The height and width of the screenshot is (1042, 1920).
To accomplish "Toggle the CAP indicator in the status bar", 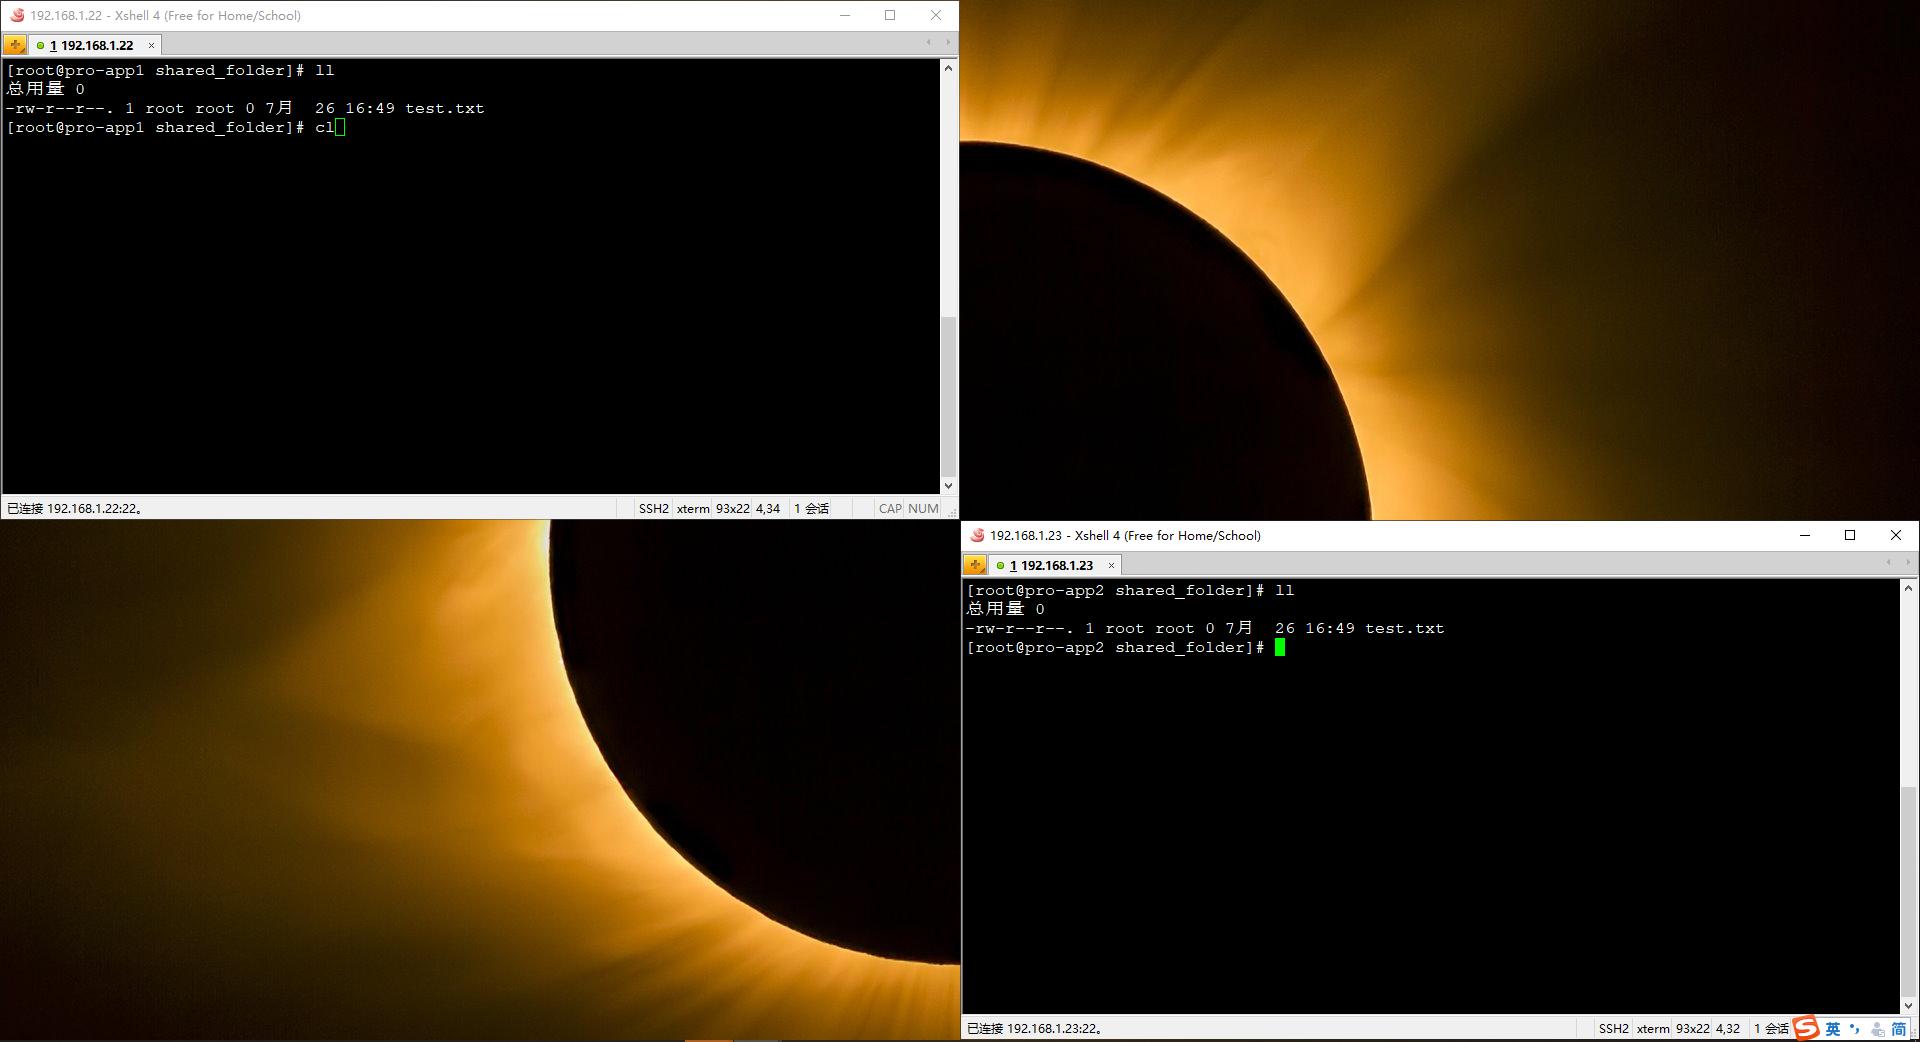I will (x=889, y=508).
